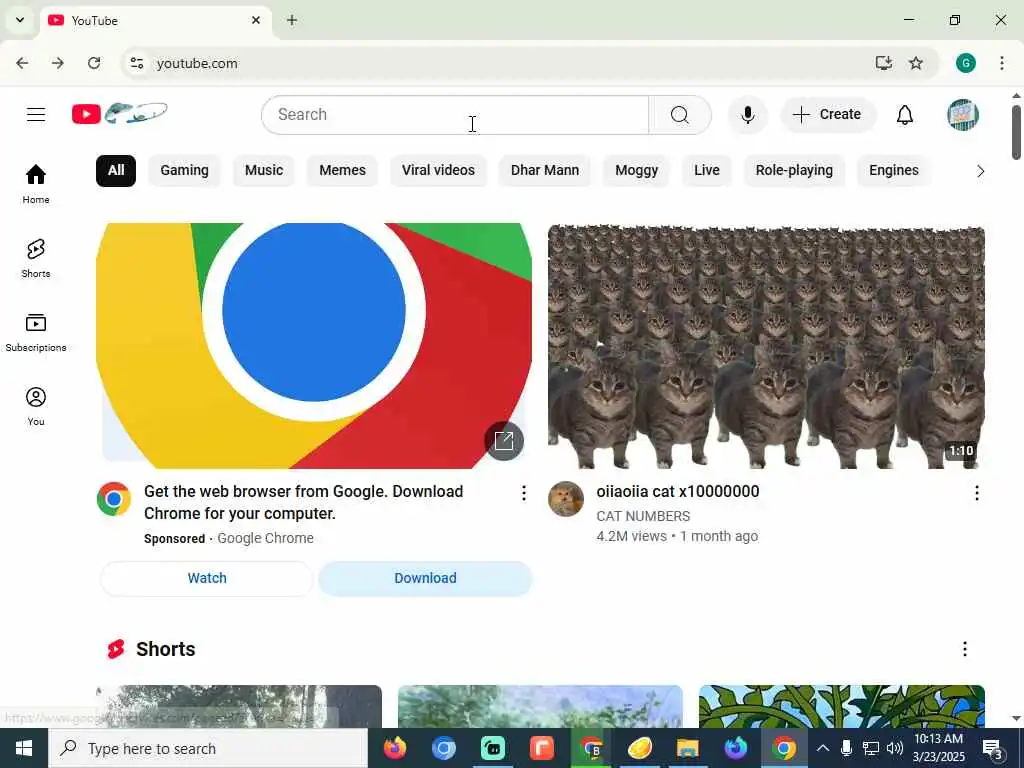The image size is (1024, 768).
Task: Open the Windows Start menu
Action: (24, 748)
